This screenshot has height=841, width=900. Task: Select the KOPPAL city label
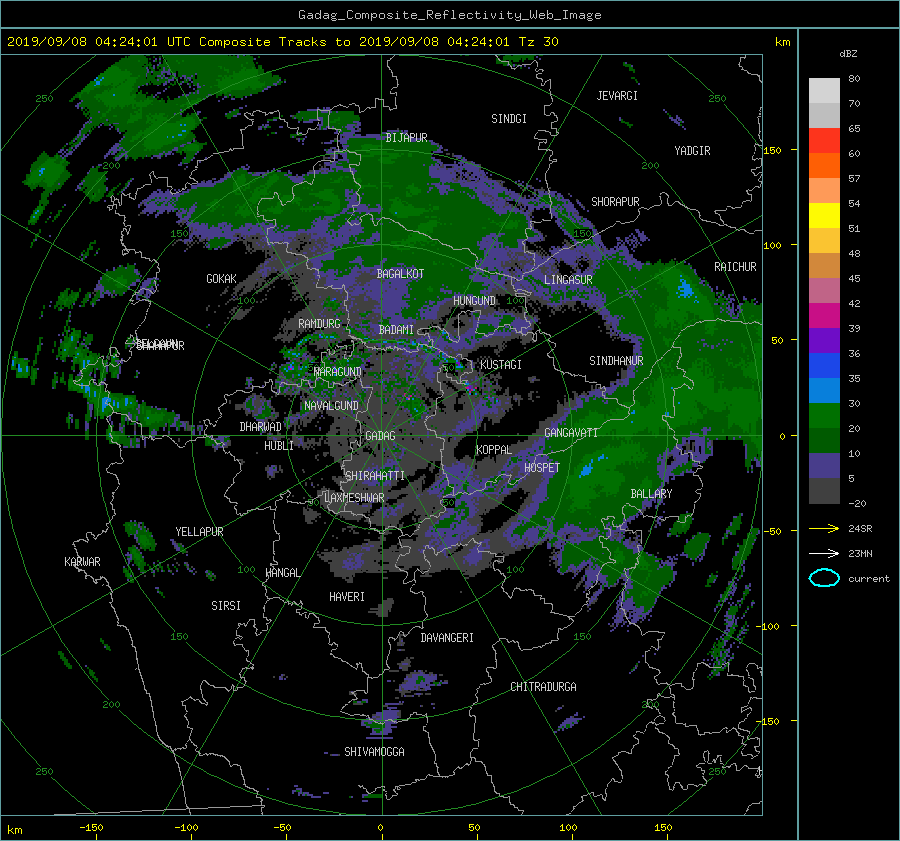click(494, 450)
